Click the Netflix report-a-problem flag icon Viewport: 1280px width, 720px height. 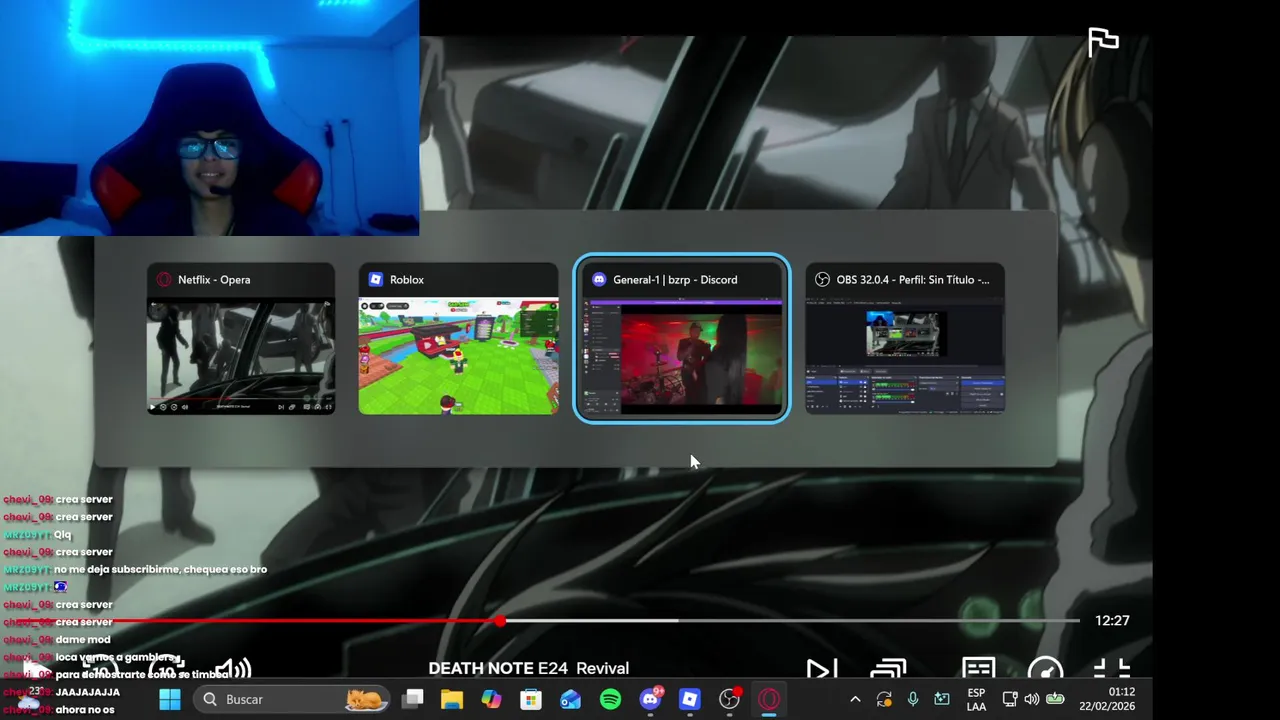[x=1103, y=42]
